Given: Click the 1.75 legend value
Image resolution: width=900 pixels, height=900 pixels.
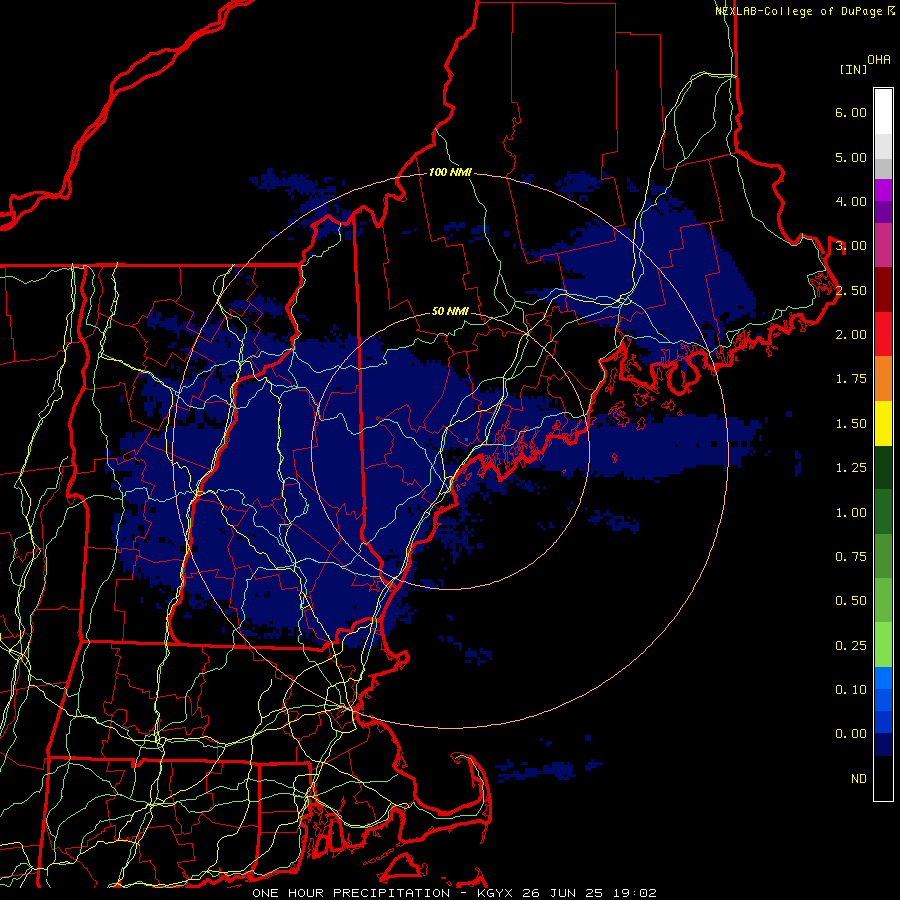Looking at the screenshot, I should pos(851,379).
